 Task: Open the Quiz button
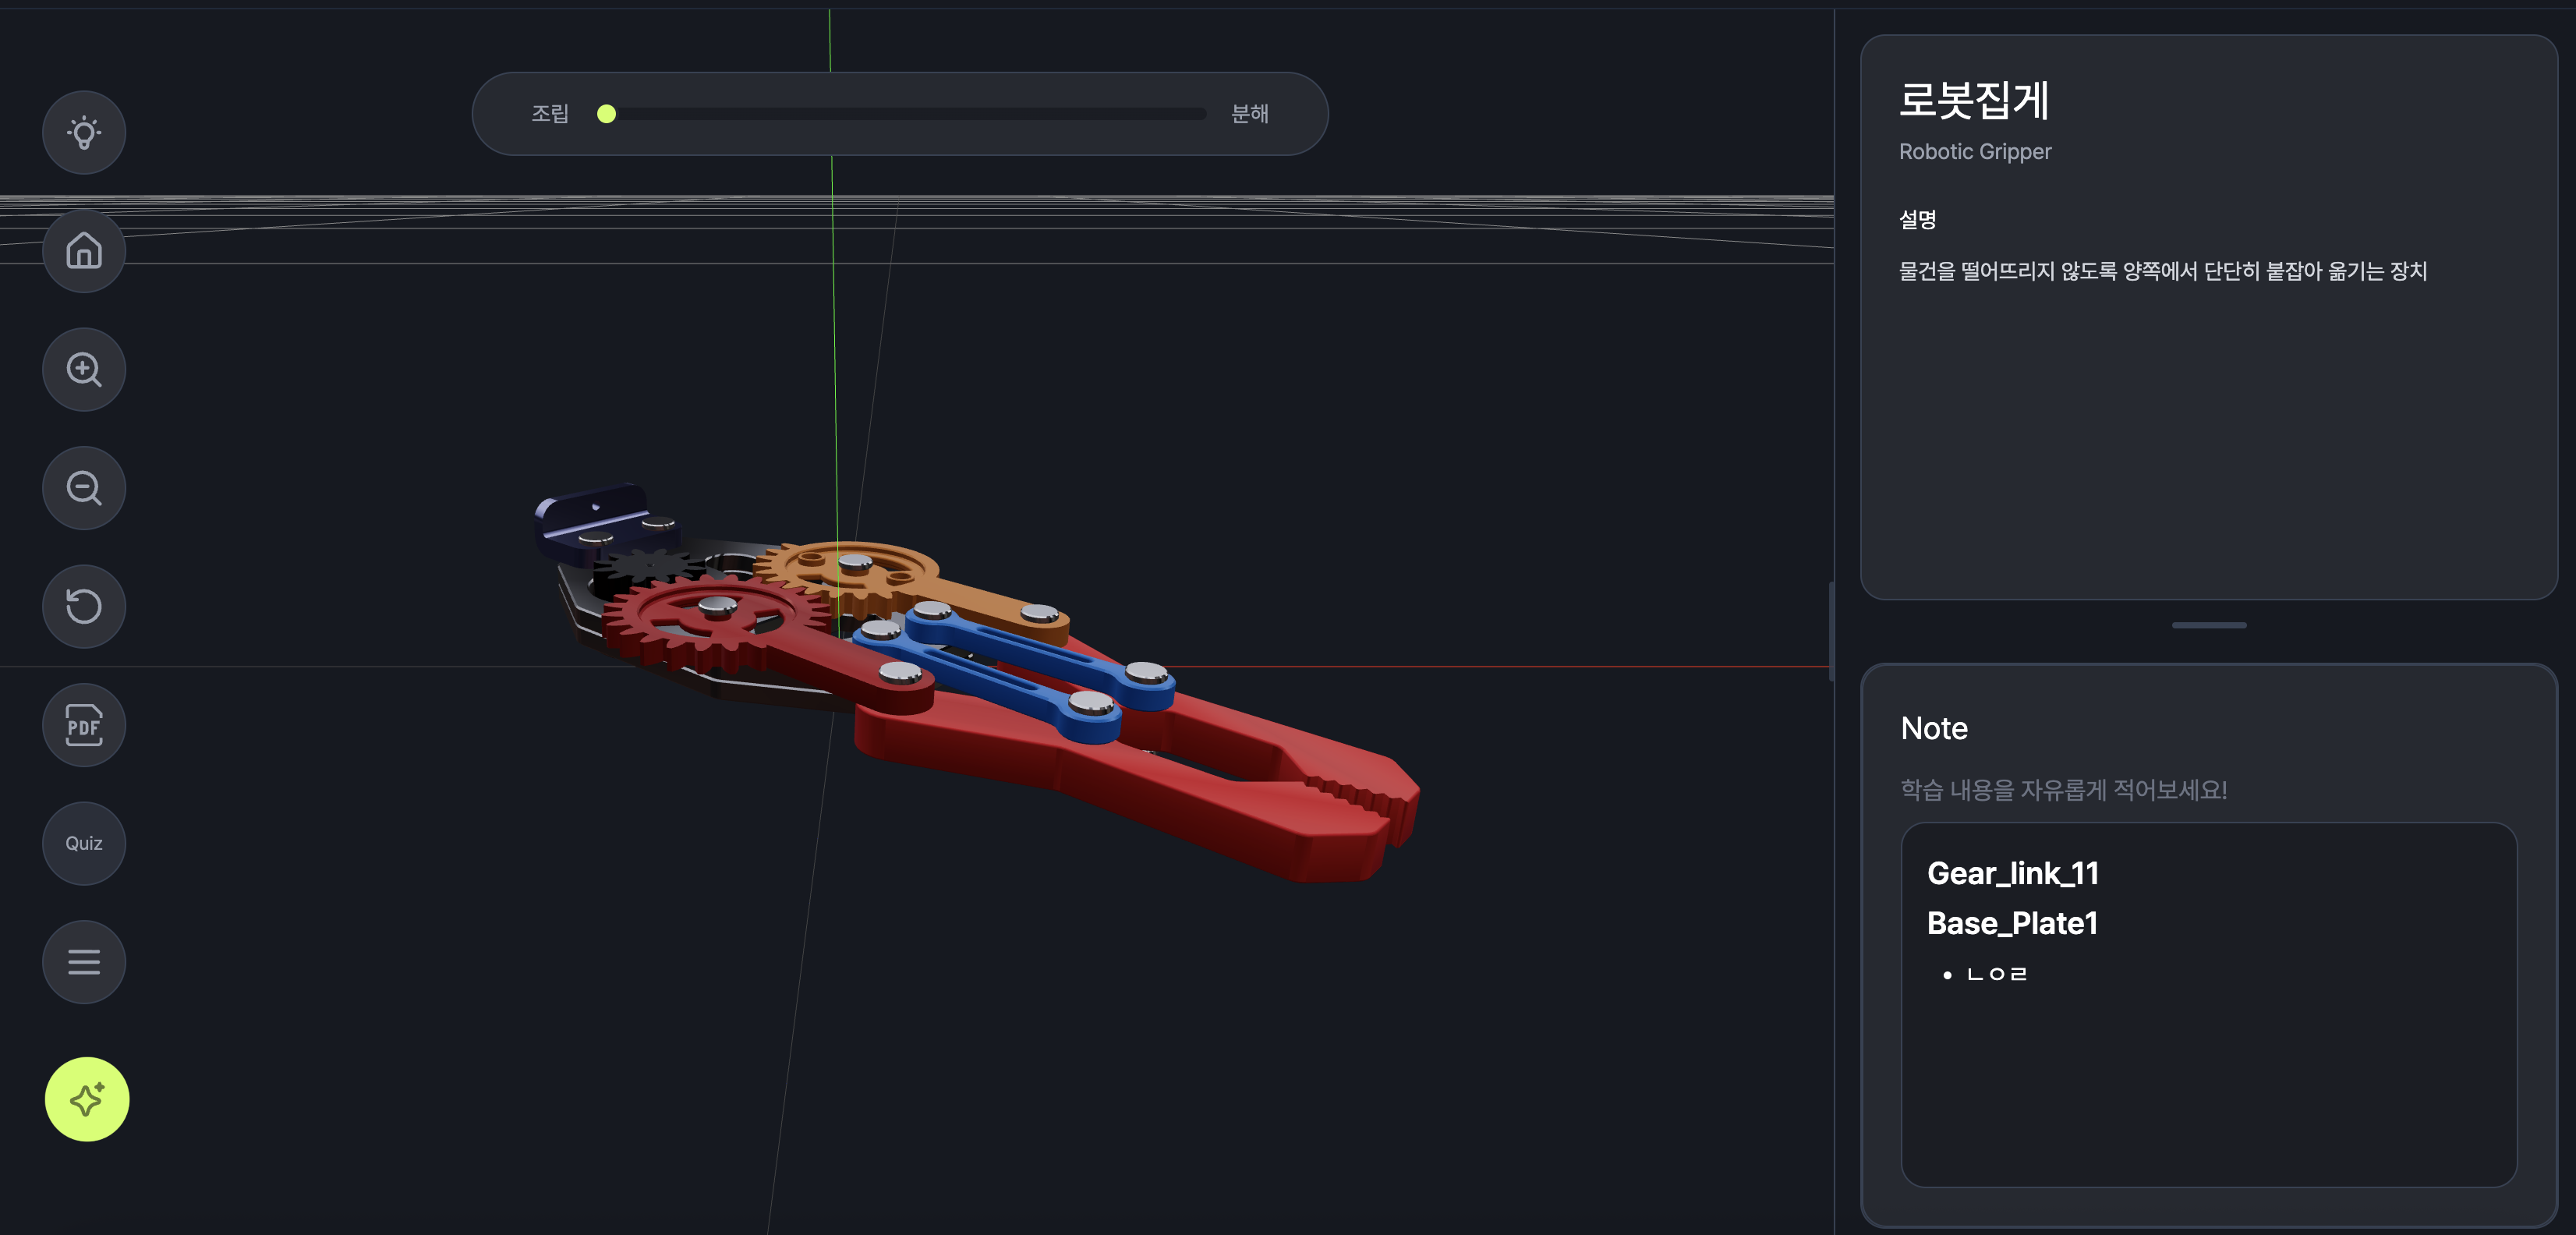click(x=84, y=843)
